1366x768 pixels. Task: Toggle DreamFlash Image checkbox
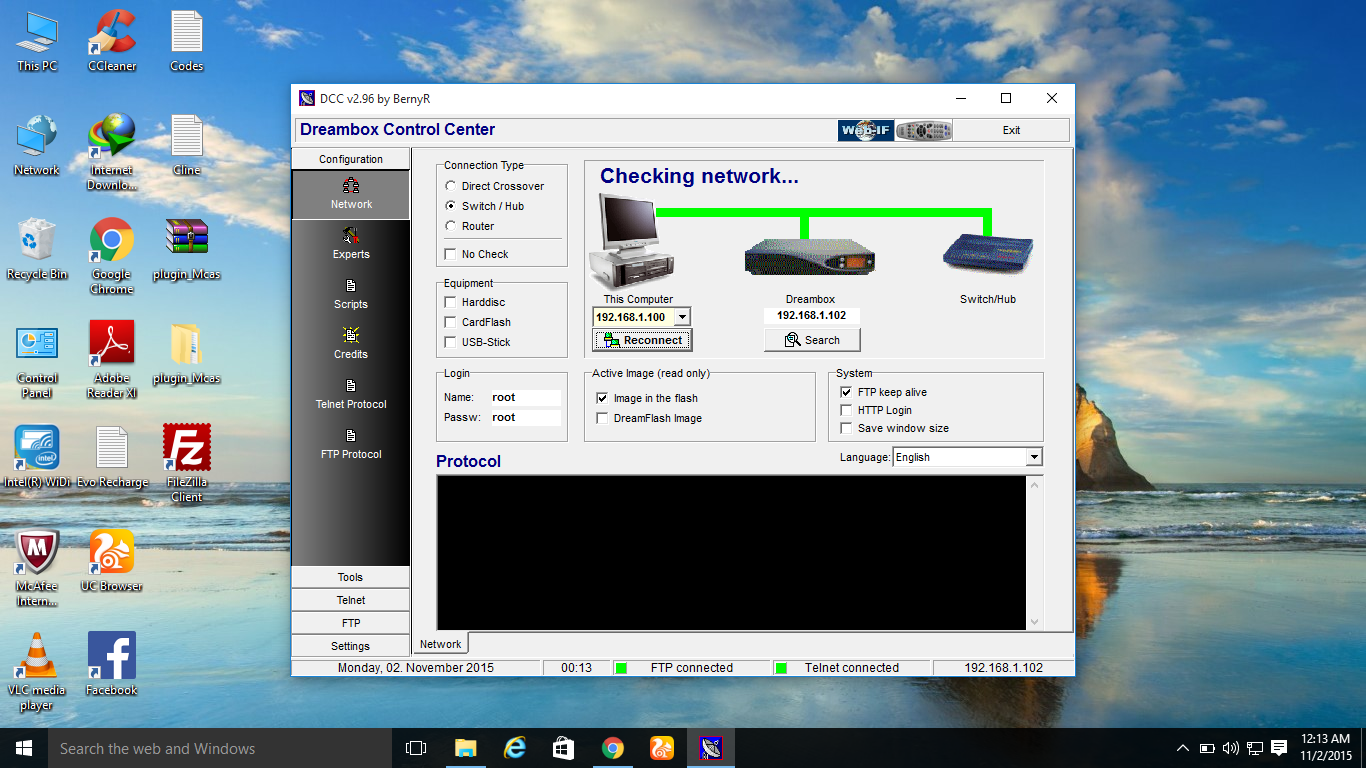point(602,418)
